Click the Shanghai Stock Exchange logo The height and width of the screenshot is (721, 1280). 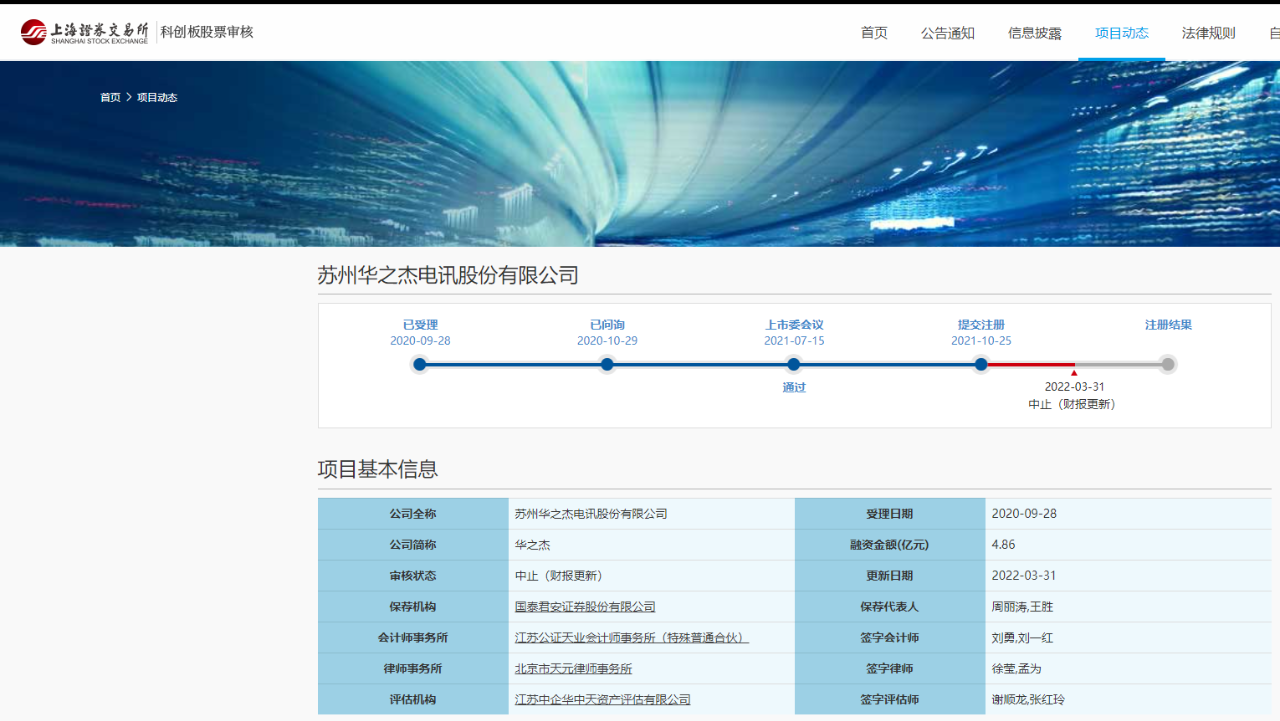84,32
